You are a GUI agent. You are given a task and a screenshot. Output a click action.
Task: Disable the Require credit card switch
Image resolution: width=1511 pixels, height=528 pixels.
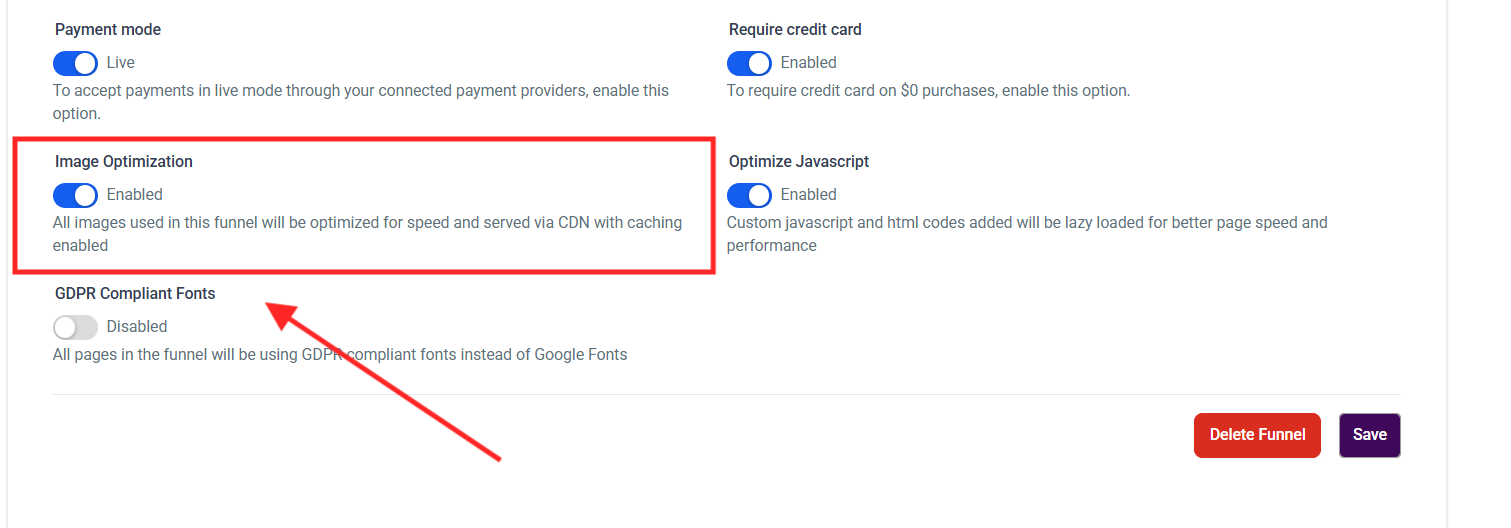point(749,63)
